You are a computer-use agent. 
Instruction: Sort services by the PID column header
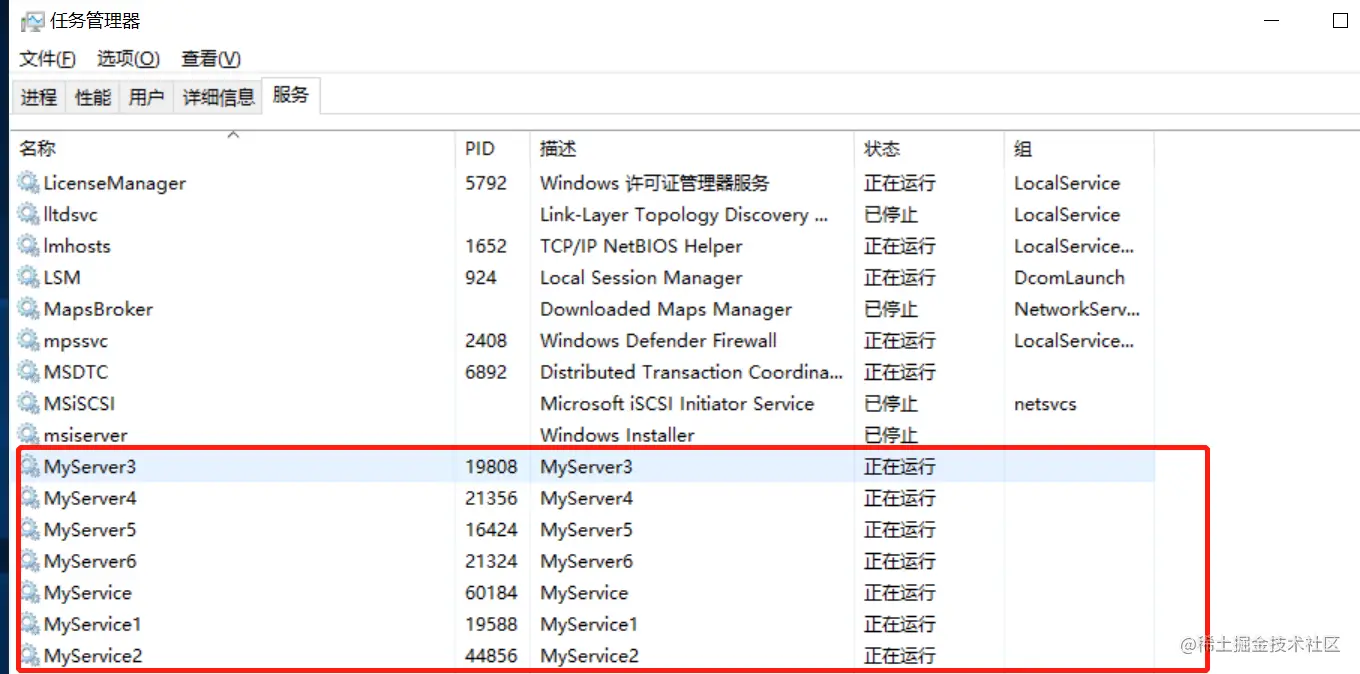point(494,148)
